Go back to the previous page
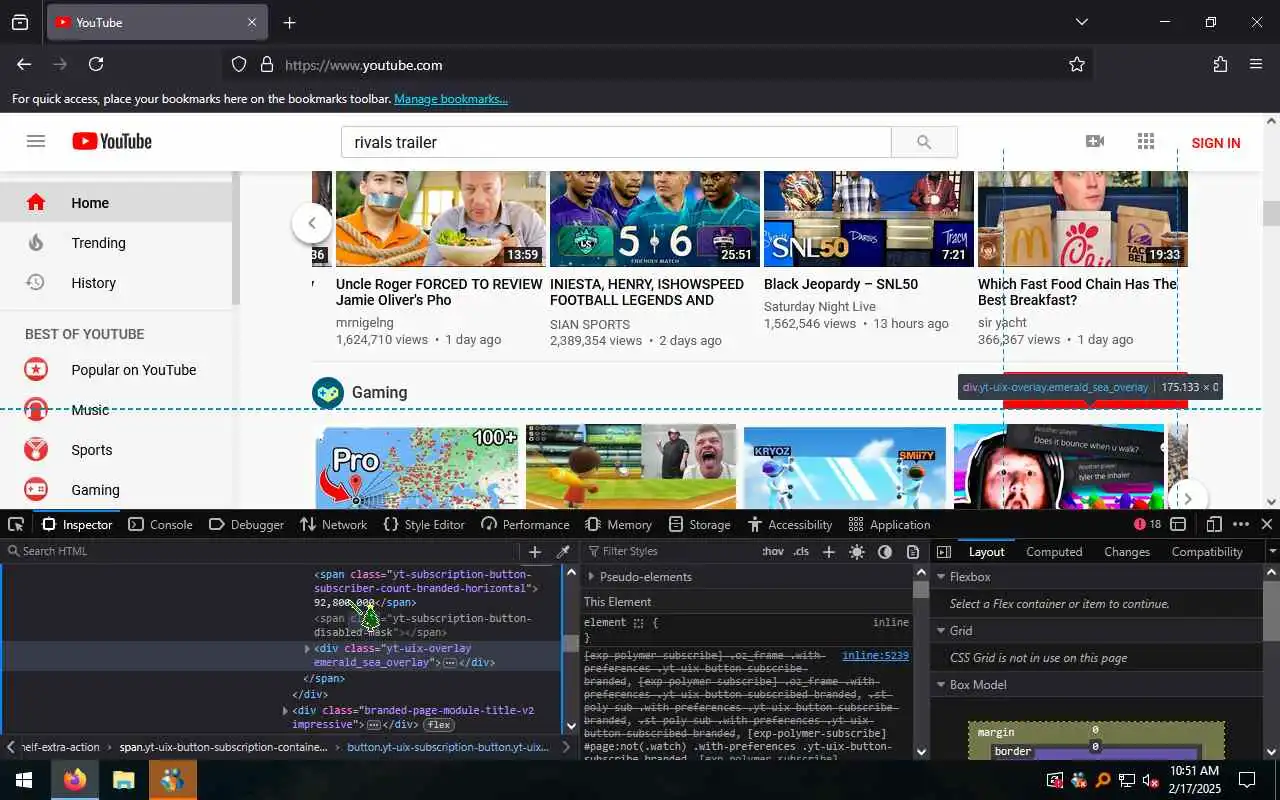This screenshot has width=1280, height=800. [24, 65]
